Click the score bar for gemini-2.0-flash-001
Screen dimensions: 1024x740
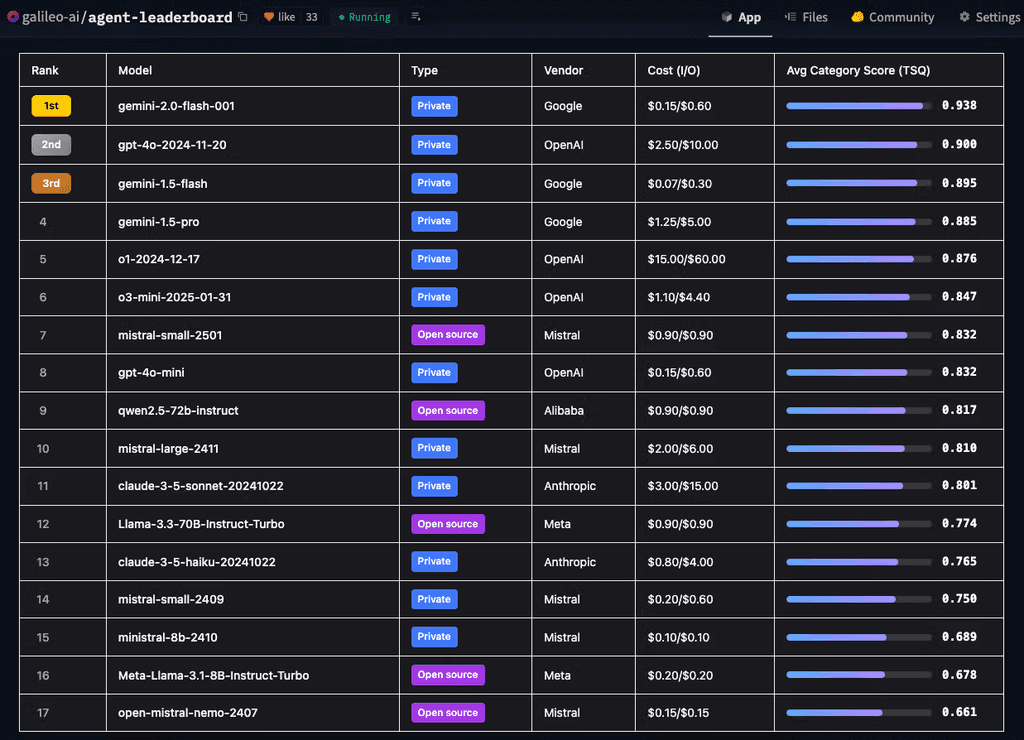pyautogui.click(x=857, y=106)
